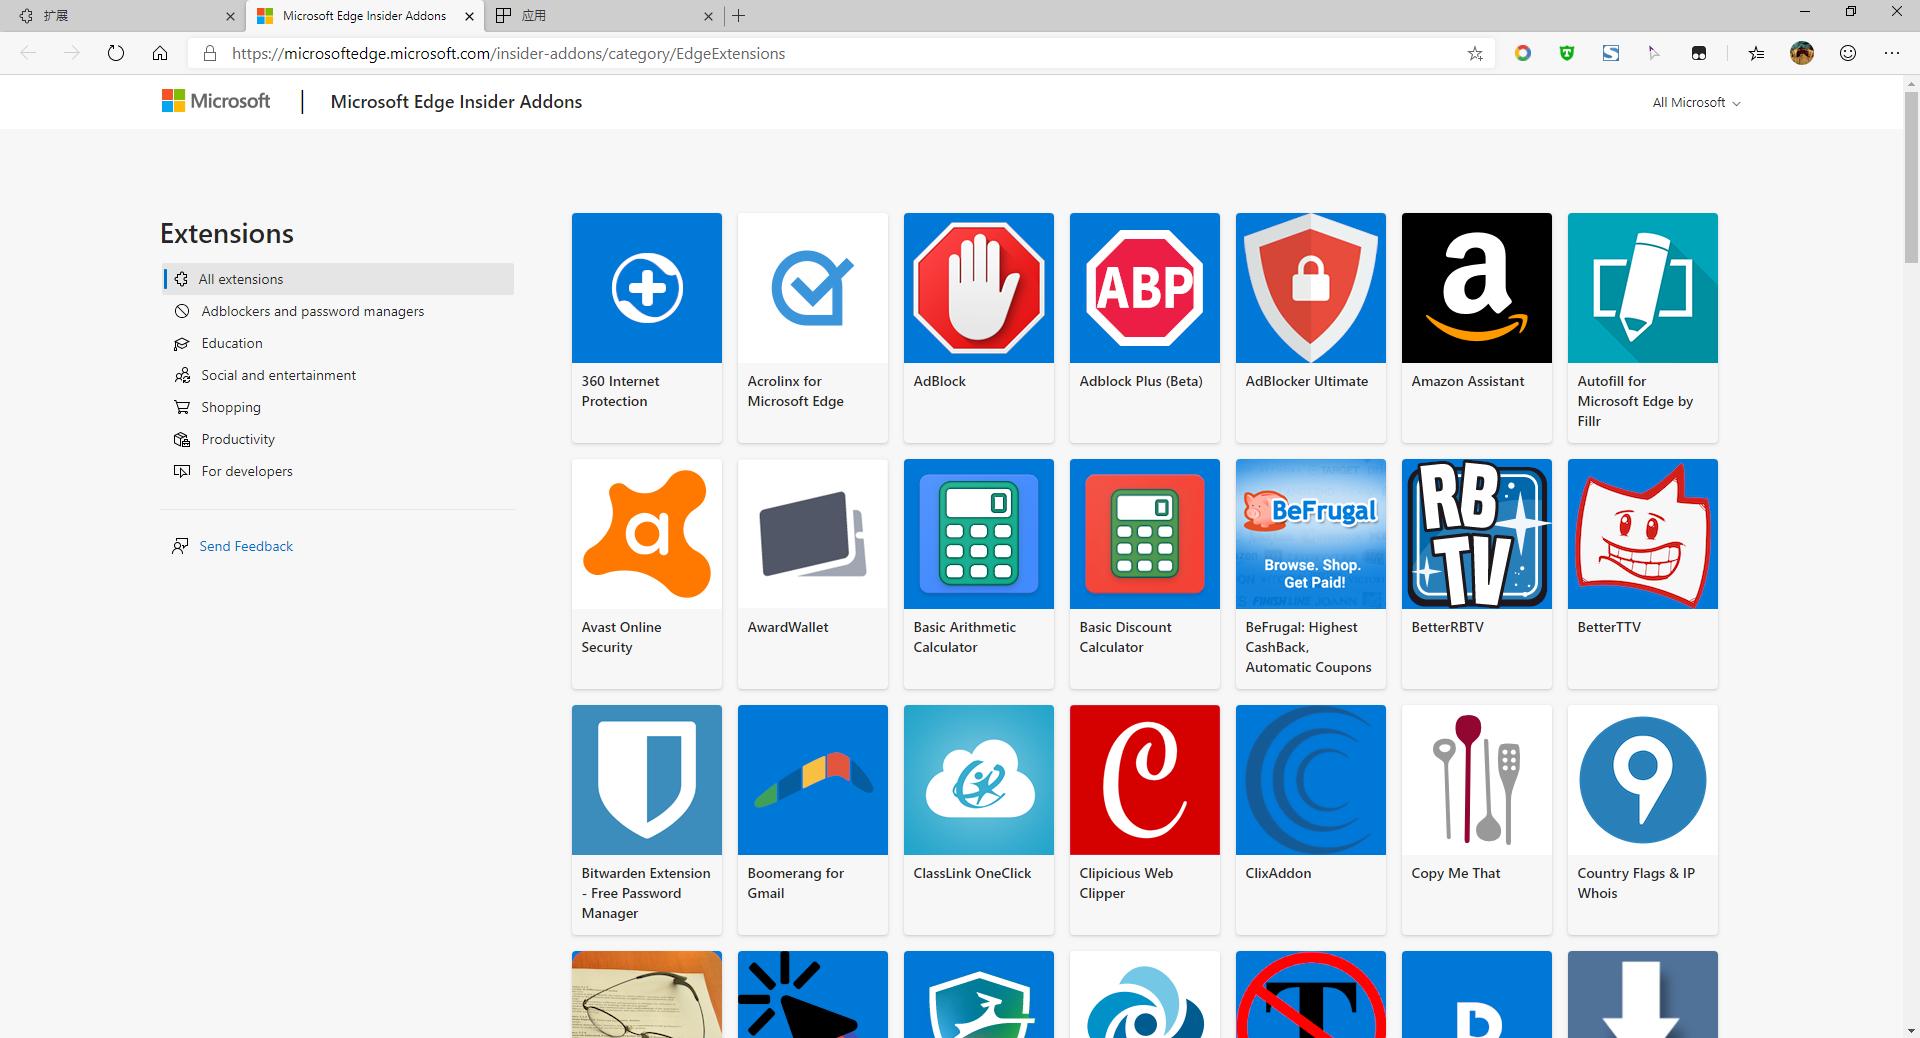Image resolution: width=1920 pixels, height=1038 pixels.
Task: Open the Basic Discount Calculator icon
Action: coord(1145,534)
